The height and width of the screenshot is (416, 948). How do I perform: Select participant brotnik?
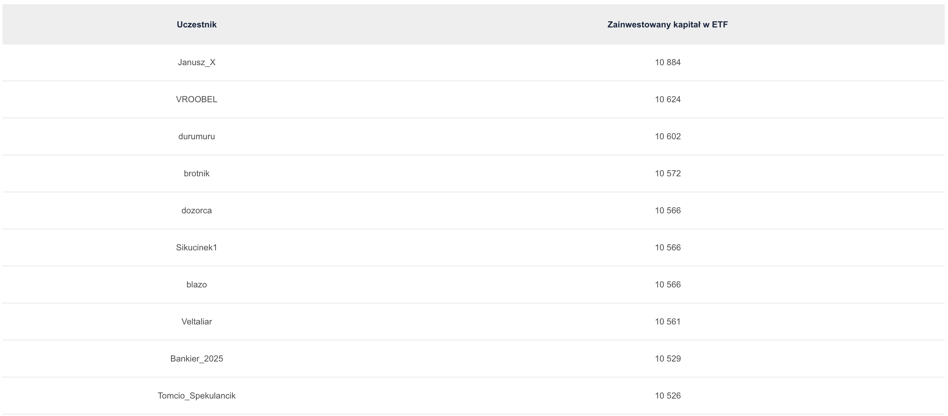(x=196, y=174)
